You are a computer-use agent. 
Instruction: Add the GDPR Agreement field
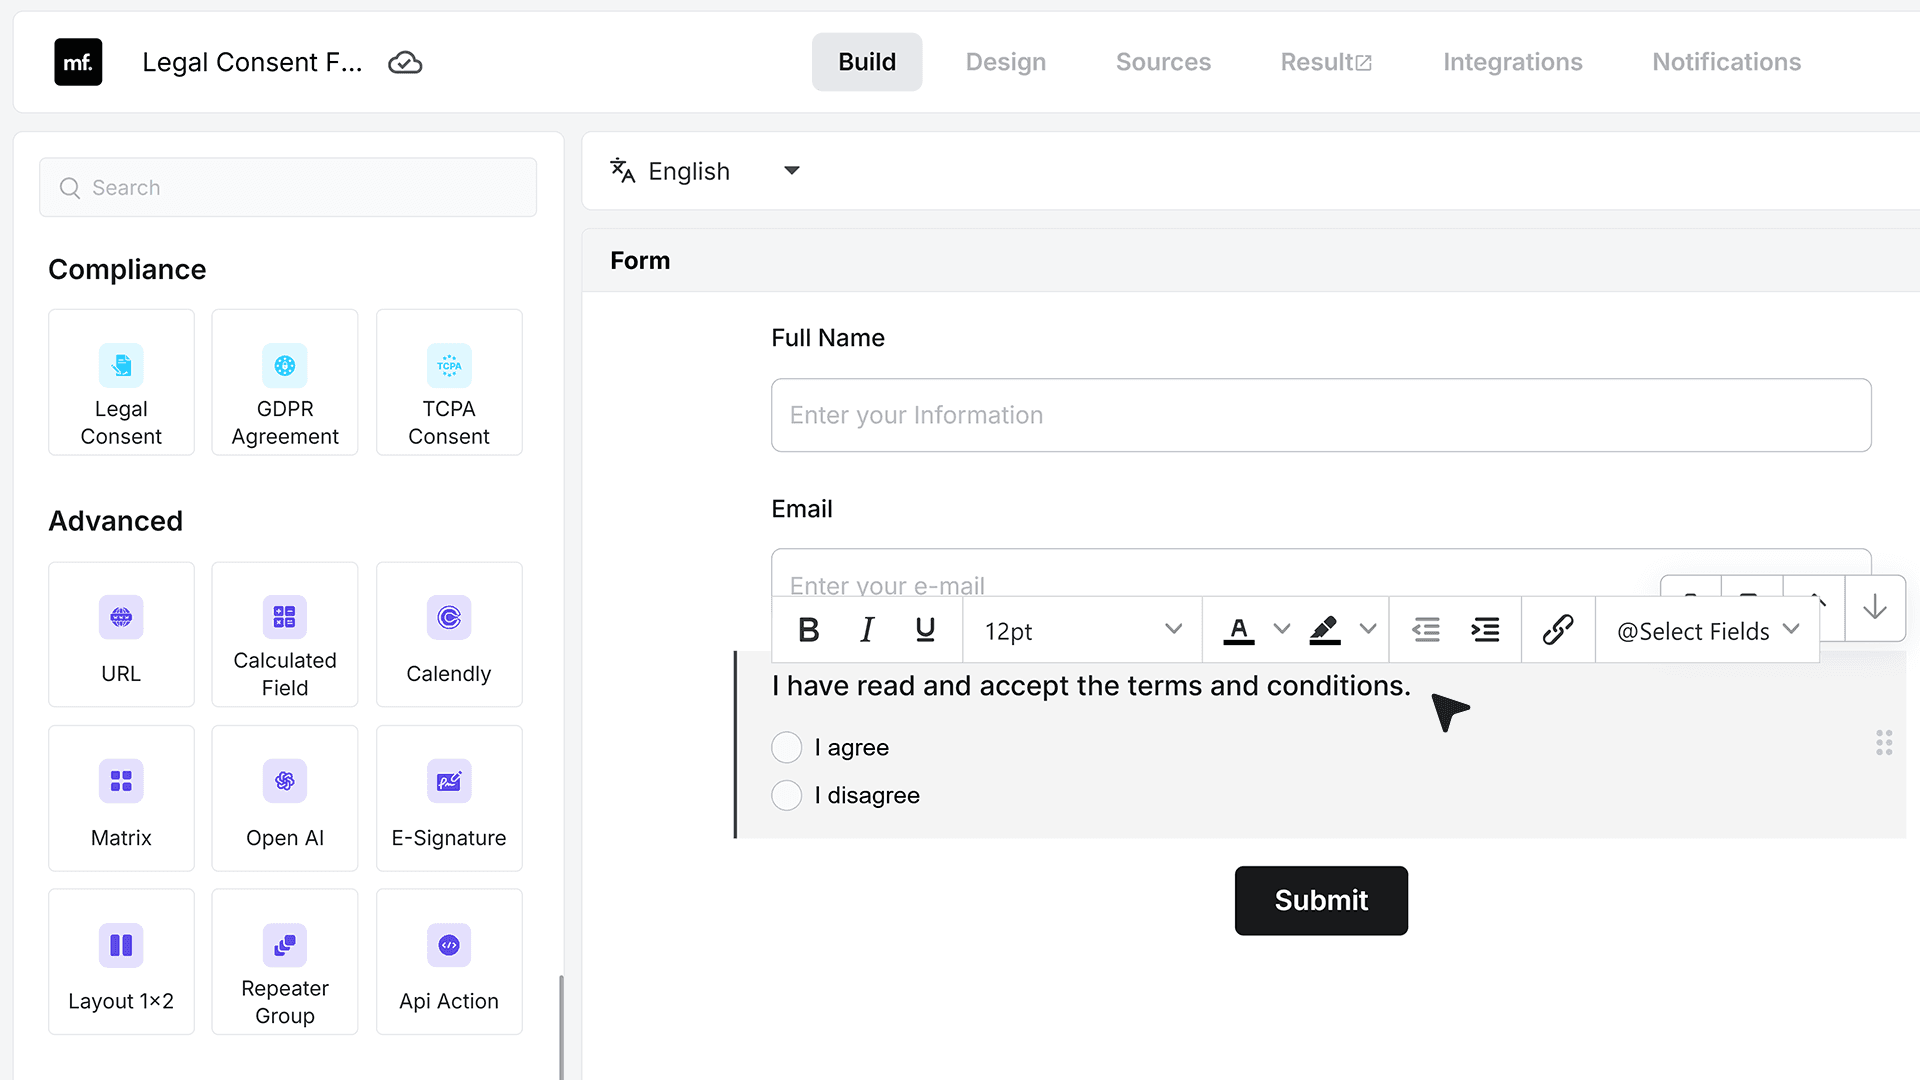tap(285, 382)
